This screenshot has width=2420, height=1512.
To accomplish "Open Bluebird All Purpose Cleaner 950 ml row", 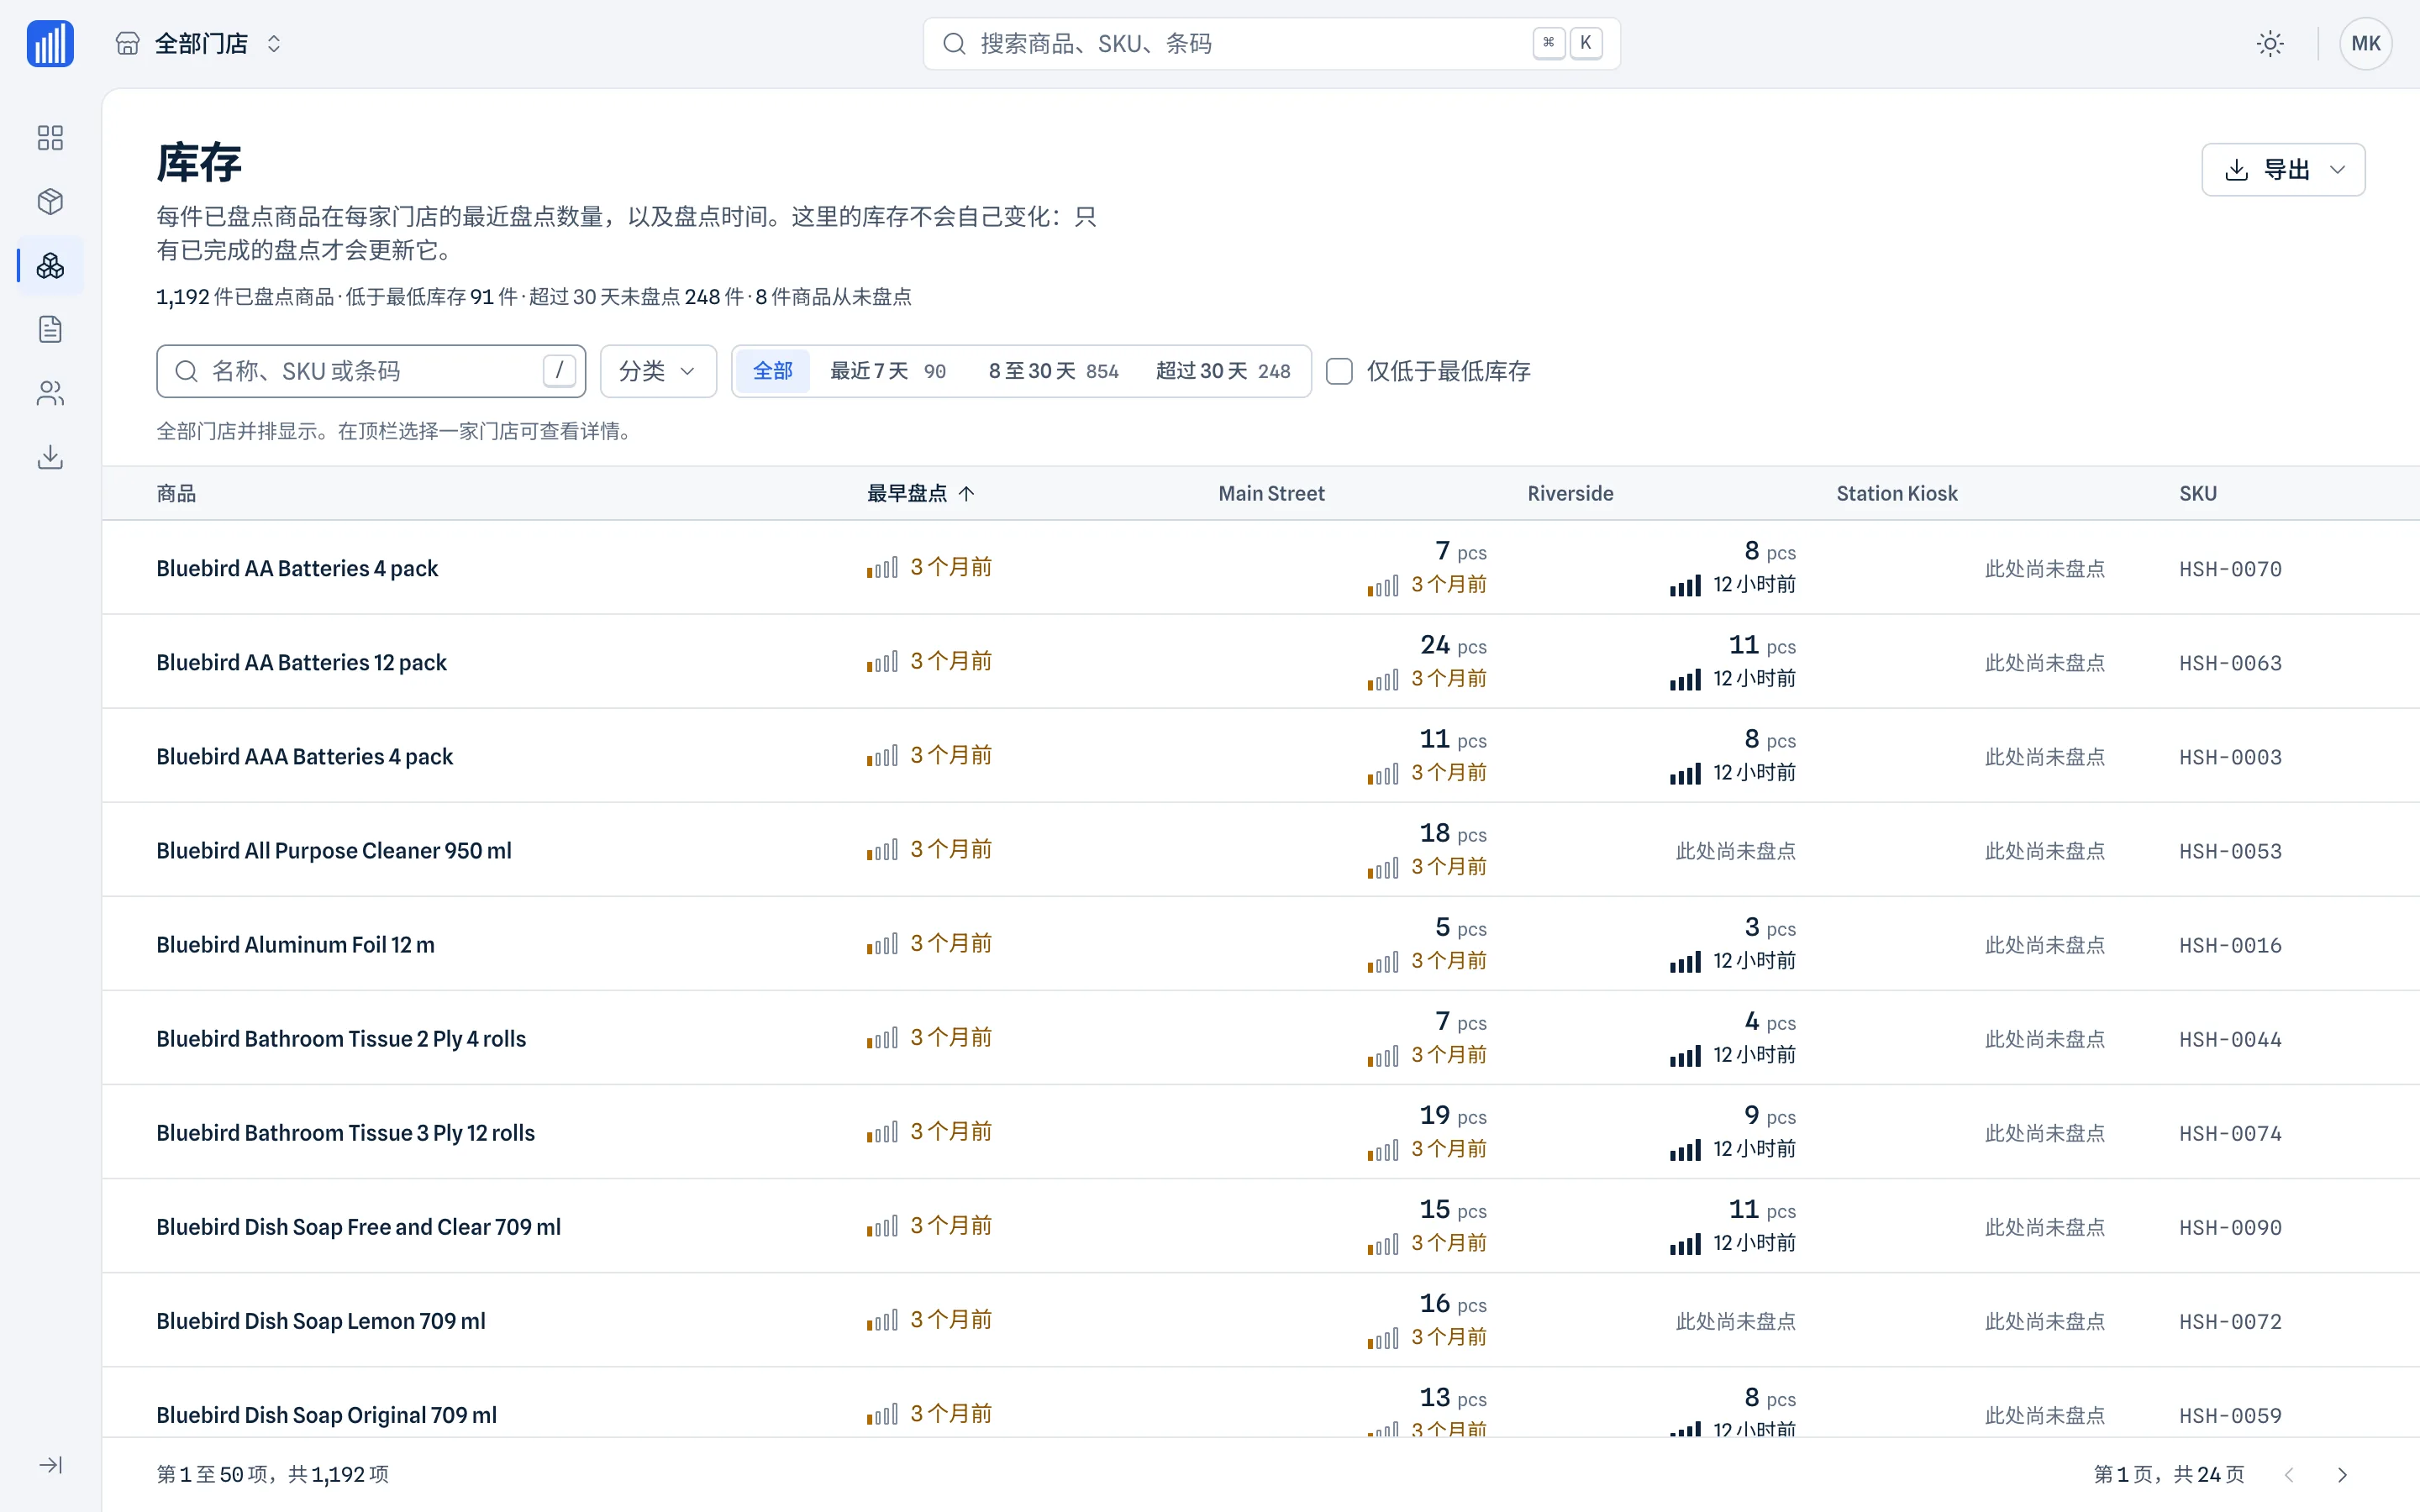I will pos(1260,850).
